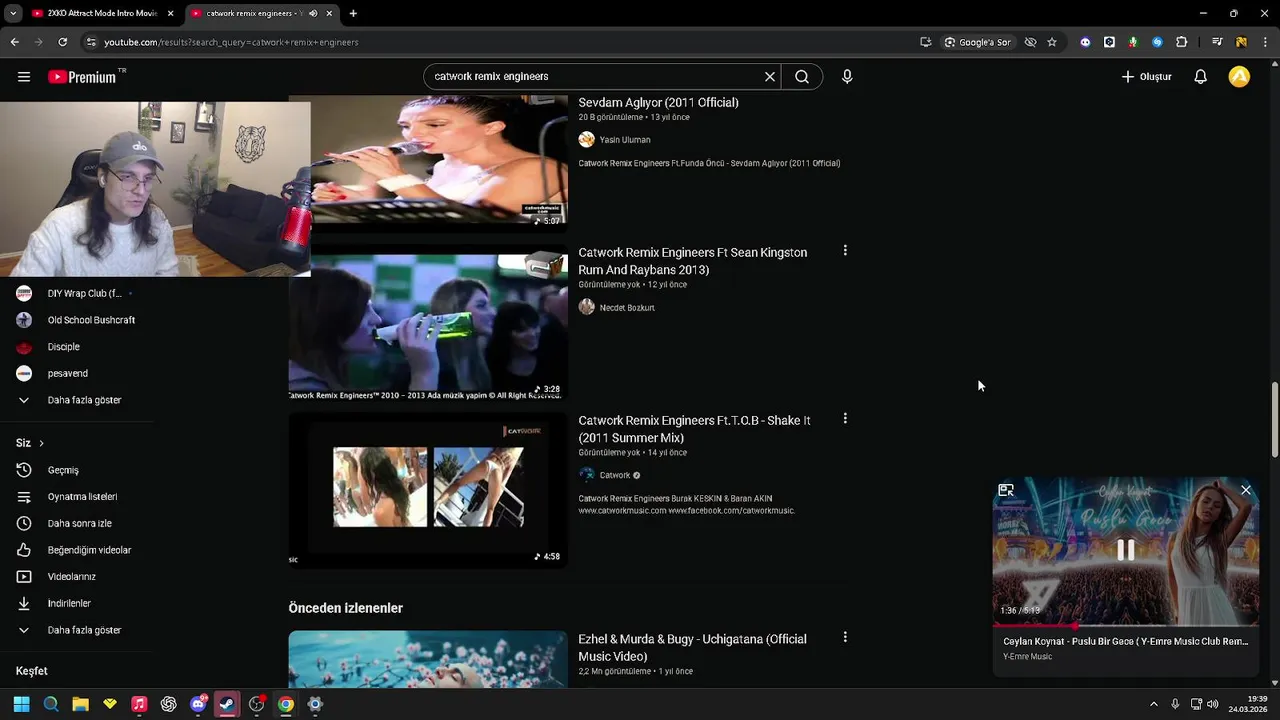Expand Daha fazla göster under İndirilenler
Screen dimensions: 1280x720
pyautogui.click(x=84, y=631)
